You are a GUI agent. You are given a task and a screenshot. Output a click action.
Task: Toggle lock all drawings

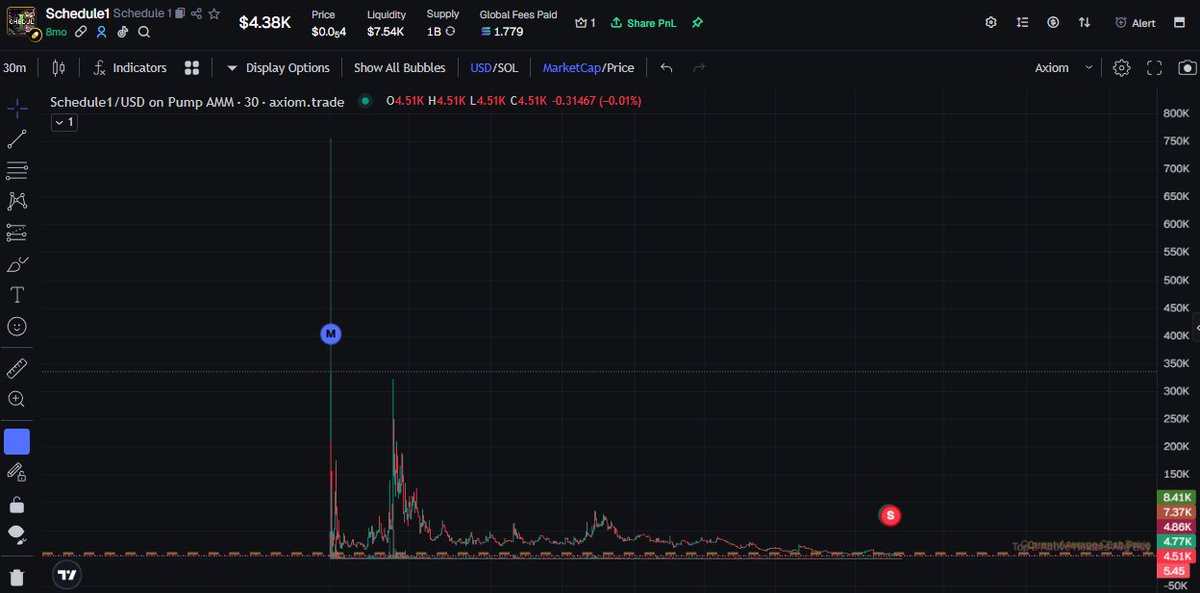pos(17,503)
